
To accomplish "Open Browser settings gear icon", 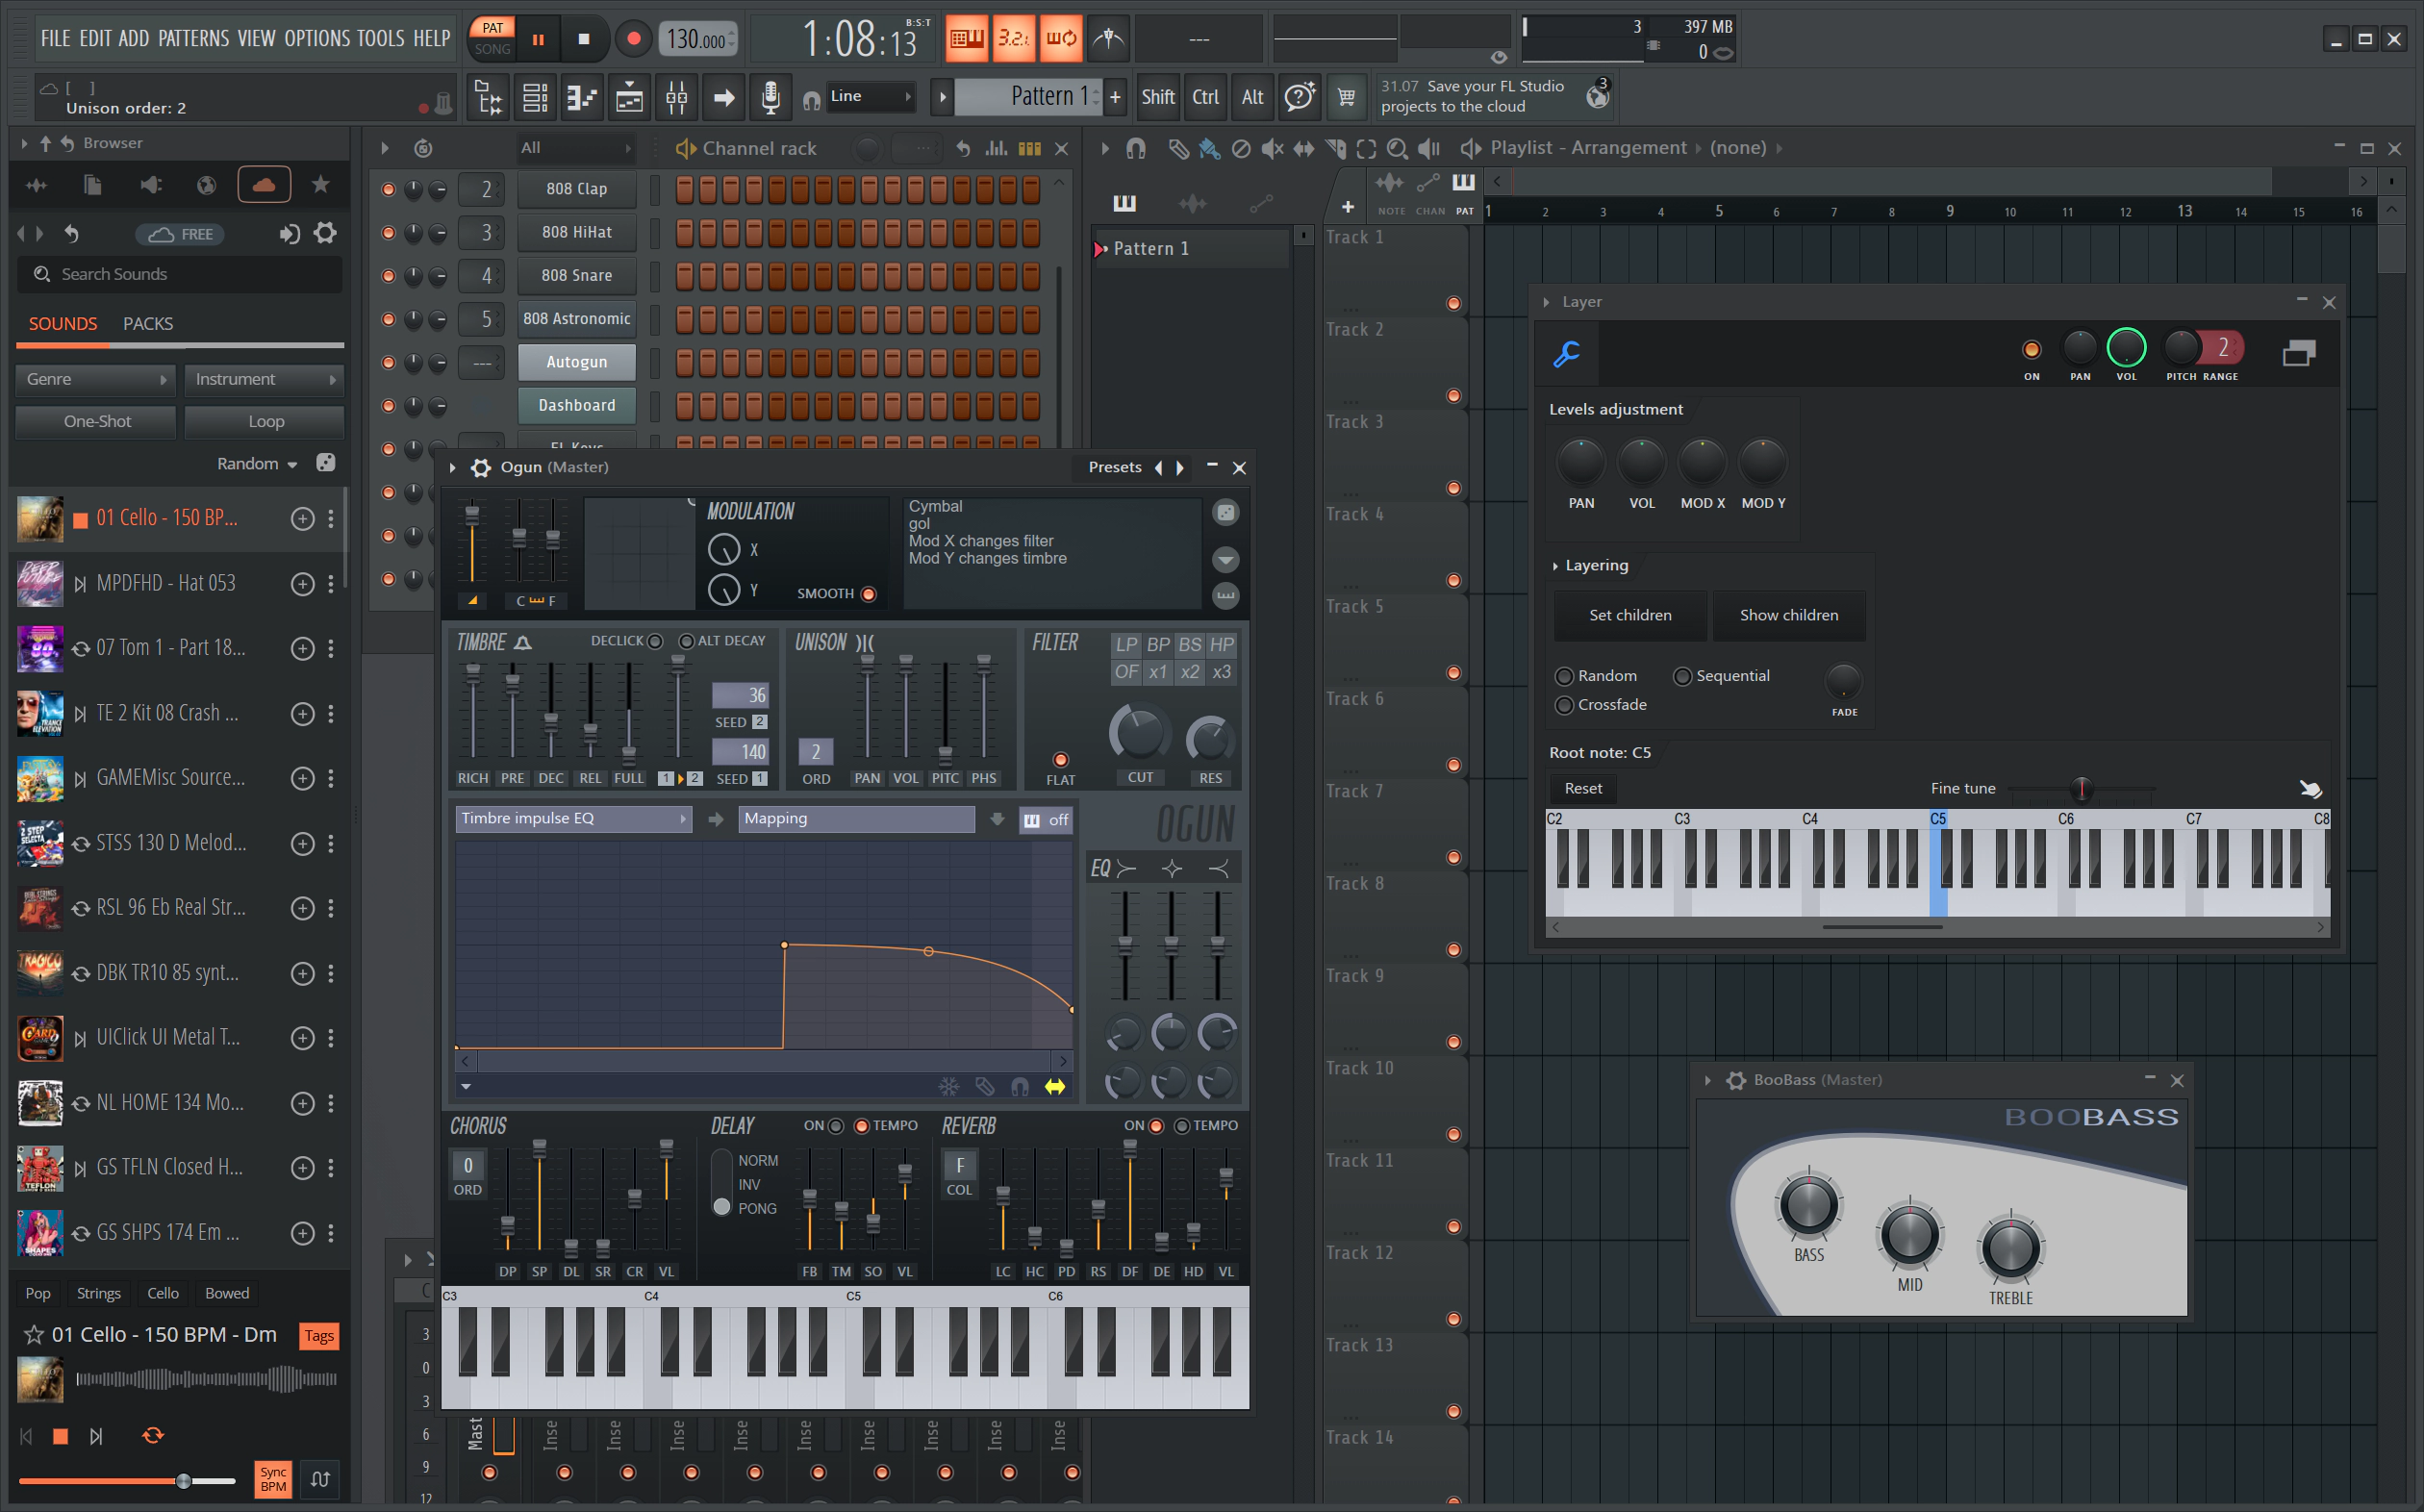I will tap(325, 234).
